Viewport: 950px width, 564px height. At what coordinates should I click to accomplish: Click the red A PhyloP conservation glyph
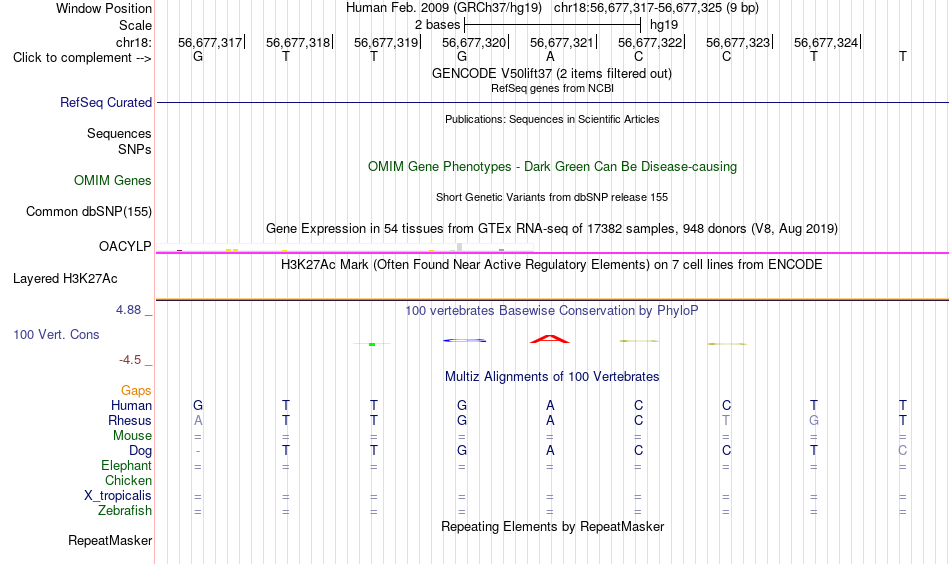(550, 339)
